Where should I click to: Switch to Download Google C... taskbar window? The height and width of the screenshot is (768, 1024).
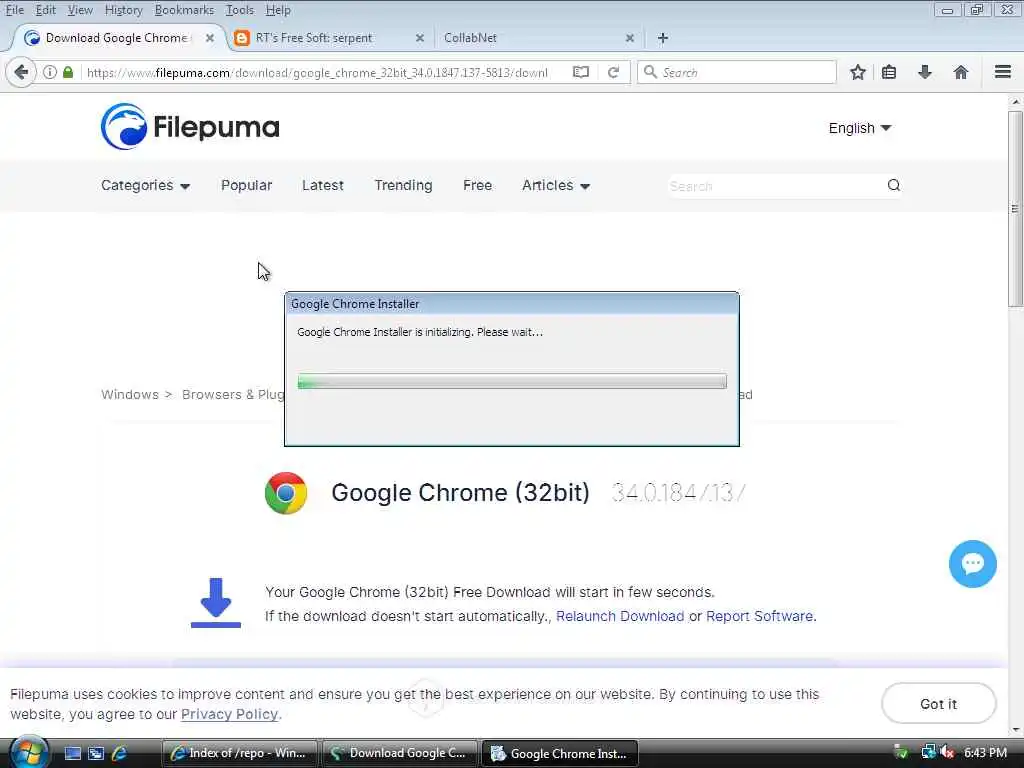tap(400, 753)
